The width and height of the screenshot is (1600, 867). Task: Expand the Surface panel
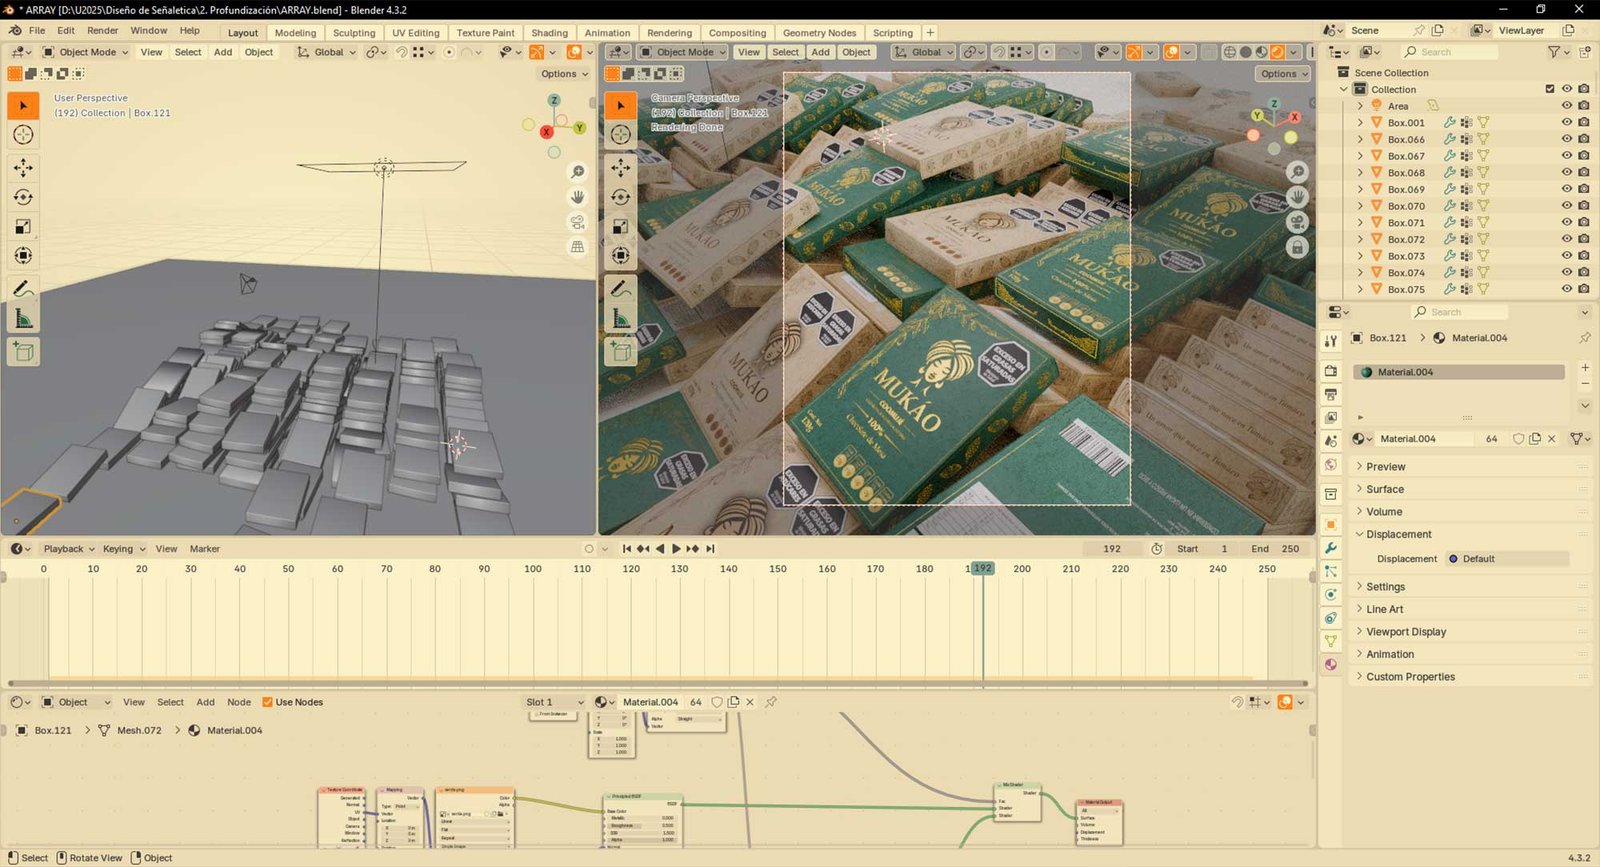click(1385, 489)
